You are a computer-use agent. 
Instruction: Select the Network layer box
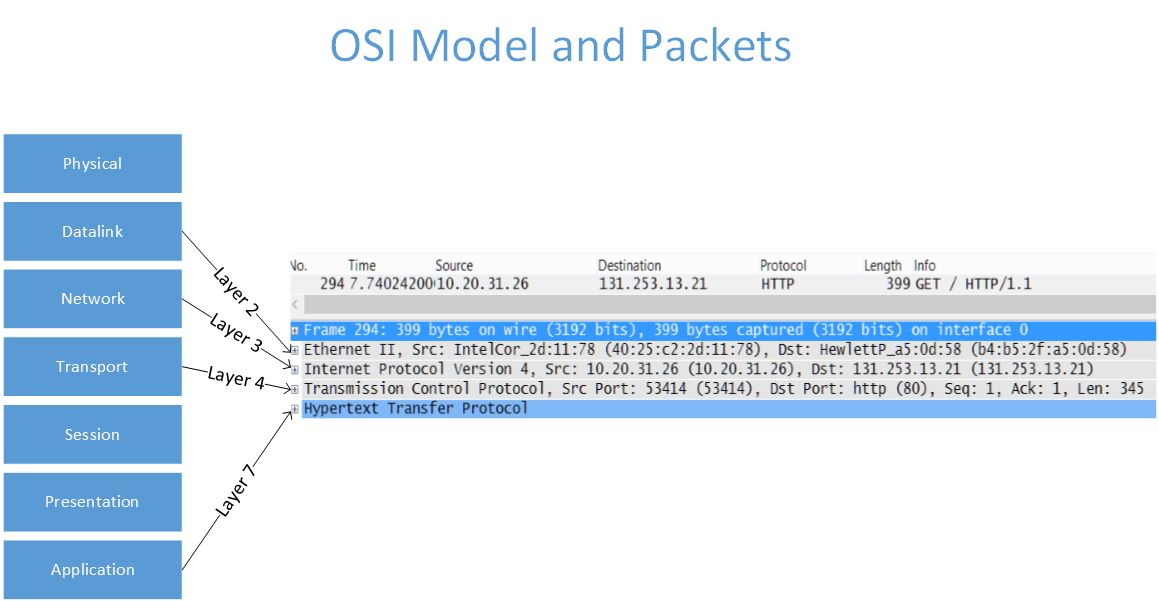pyautogui.click(x=92, y=298)
